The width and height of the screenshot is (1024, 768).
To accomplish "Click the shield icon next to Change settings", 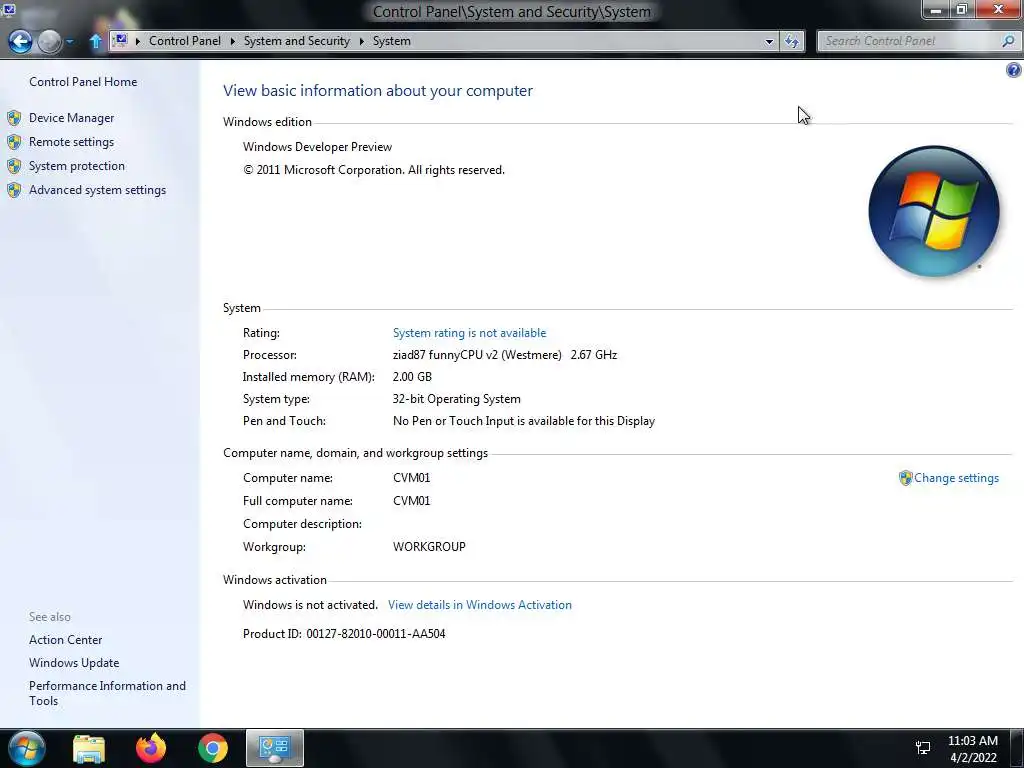I will [905, 478].
